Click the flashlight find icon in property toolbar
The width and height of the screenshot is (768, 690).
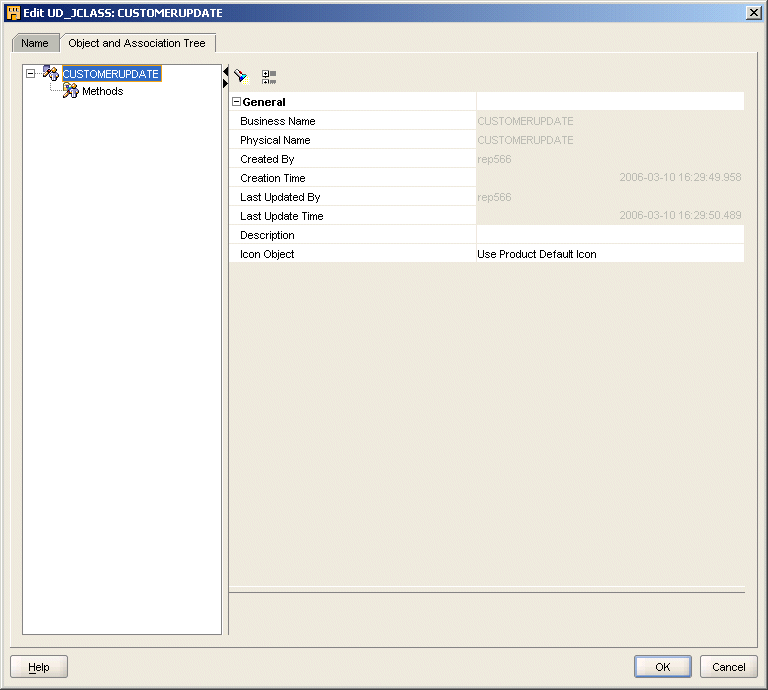[x=240, y=76]
